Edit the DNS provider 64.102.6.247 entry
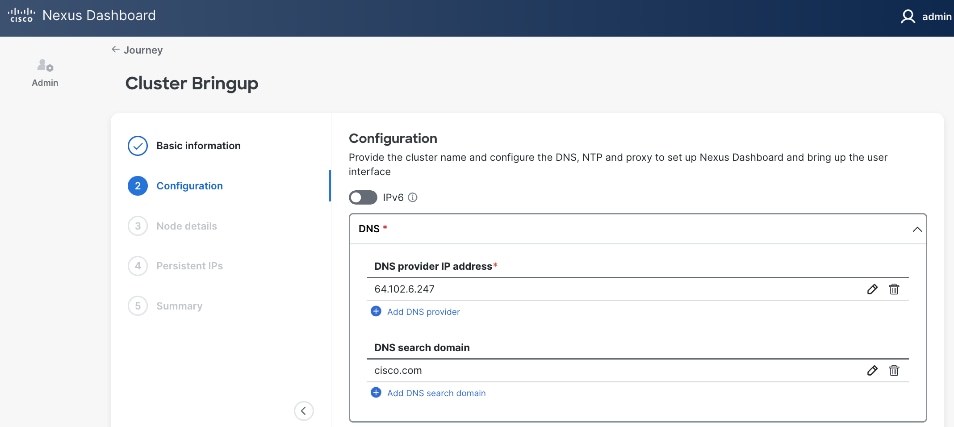The width and height of the screenshot is (954, 427). click(x=872, y=289)
